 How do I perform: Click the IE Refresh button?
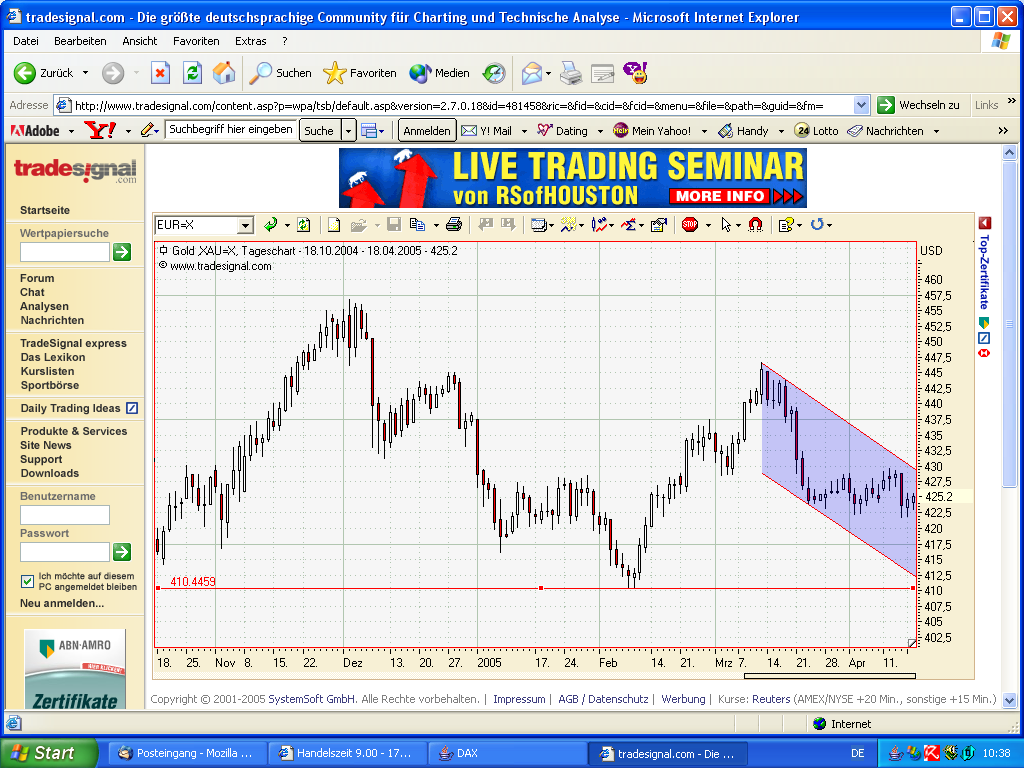192,72
